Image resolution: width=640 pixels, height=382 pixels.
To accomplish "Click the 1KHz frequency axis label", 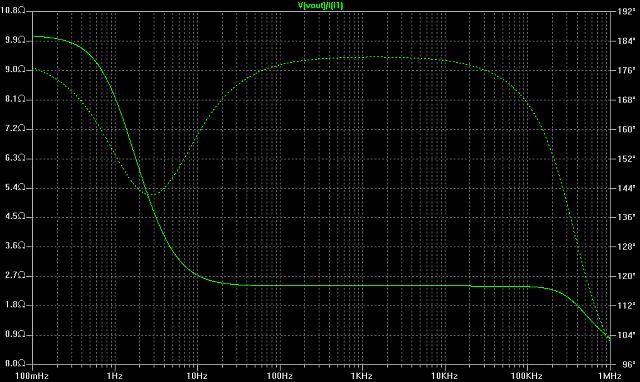I will pos(362,376).
